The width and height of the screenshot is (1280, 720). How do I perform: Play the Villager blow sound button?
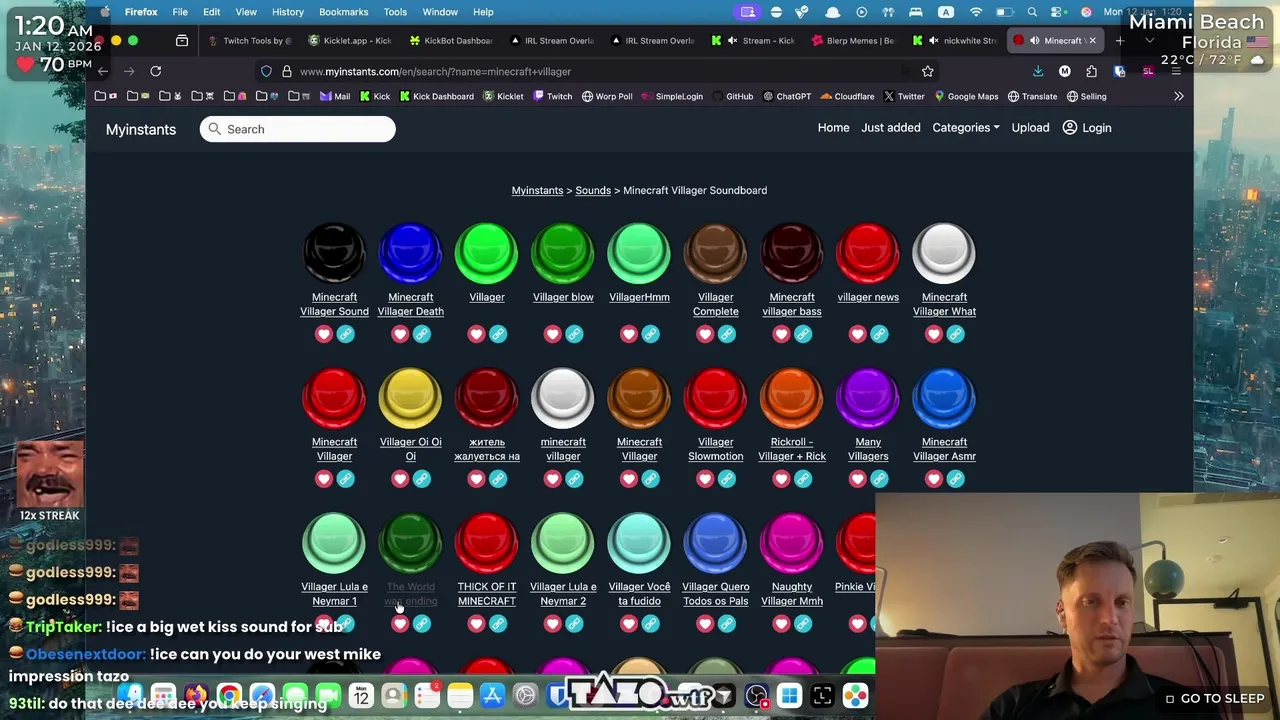coord(563,254)
